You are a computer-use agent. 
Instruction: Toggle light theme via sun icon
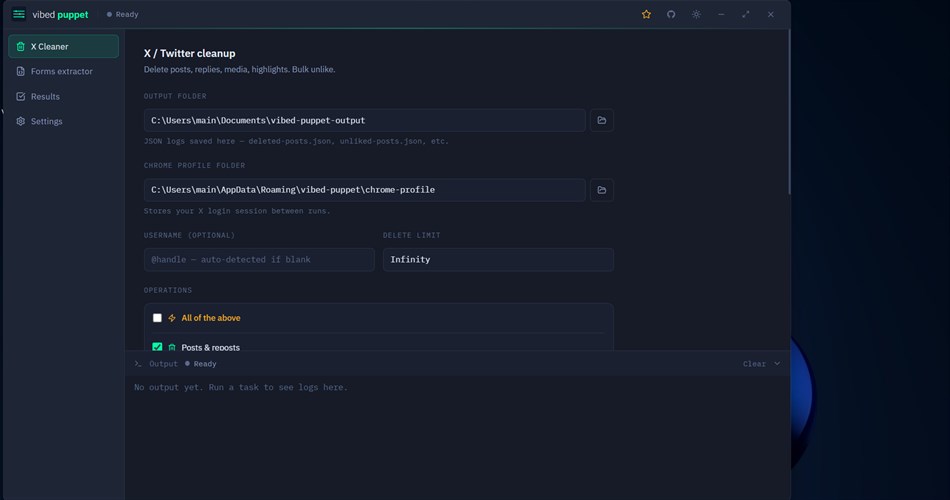696,15
